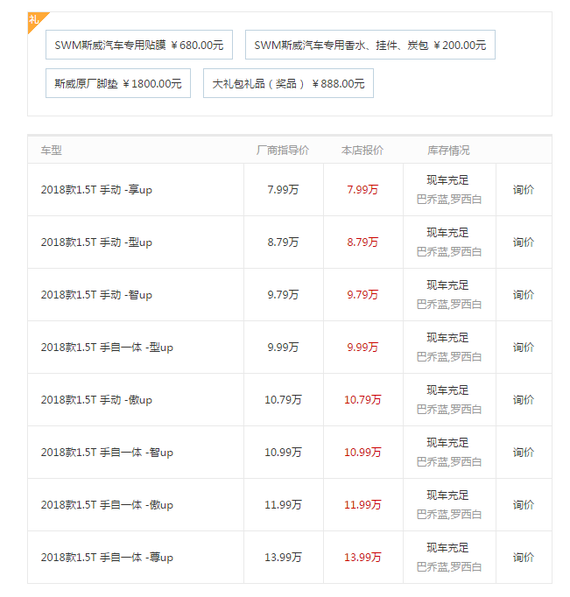This screenshot has width=570, height=597.
Task: Click 巴乔蓝,罗西白 colors in 手自一体 -智up row
Action: 449,462
